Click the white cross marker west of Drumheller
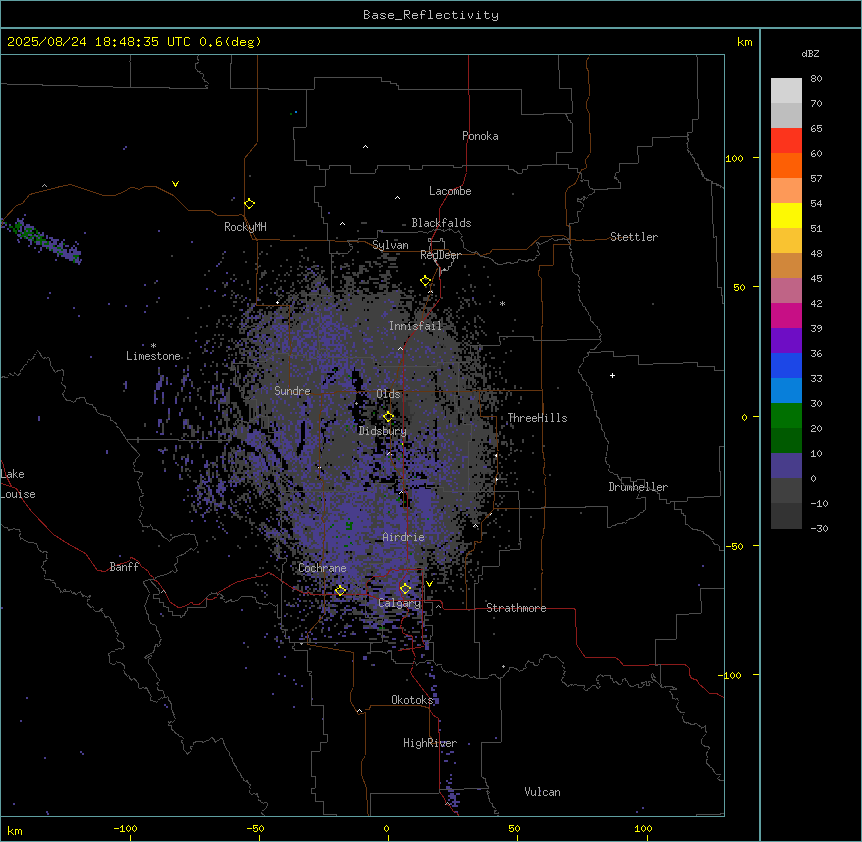 (x=612, y=375)
